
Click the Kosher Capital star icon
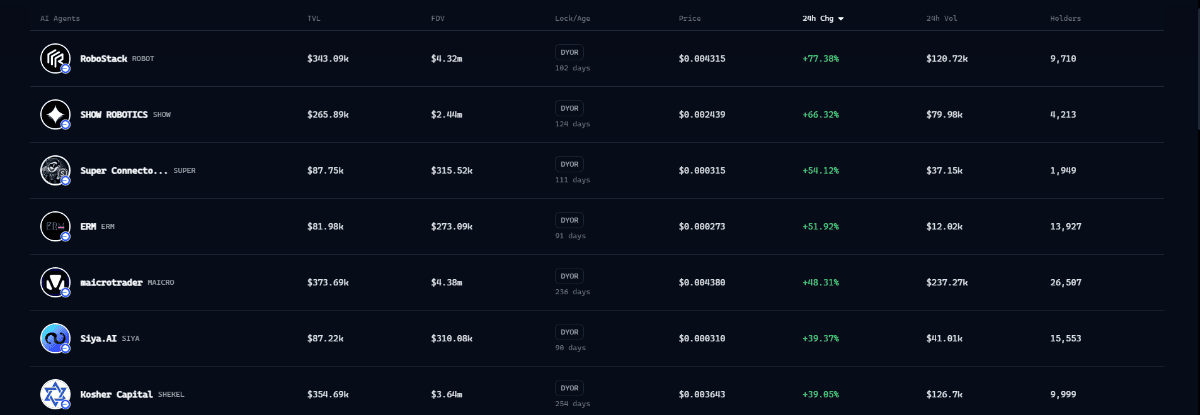click(54, 394)
